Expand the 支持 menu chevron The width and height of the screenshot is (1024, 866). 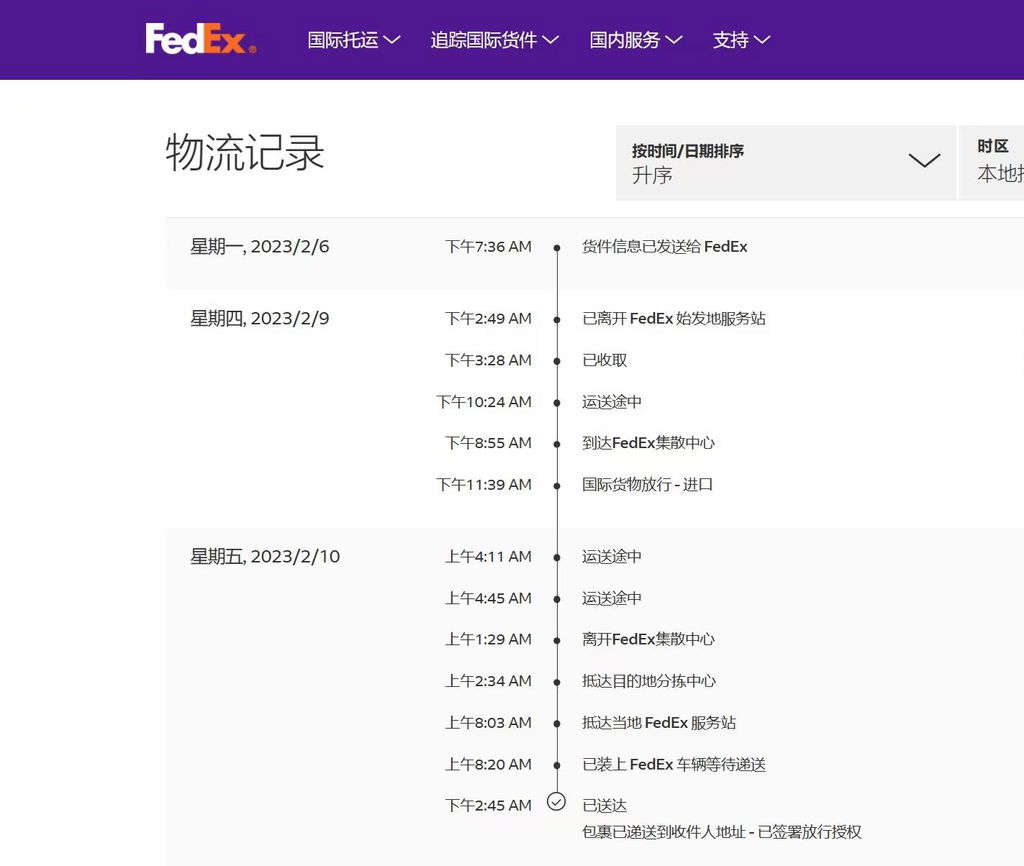coord(761,40)
